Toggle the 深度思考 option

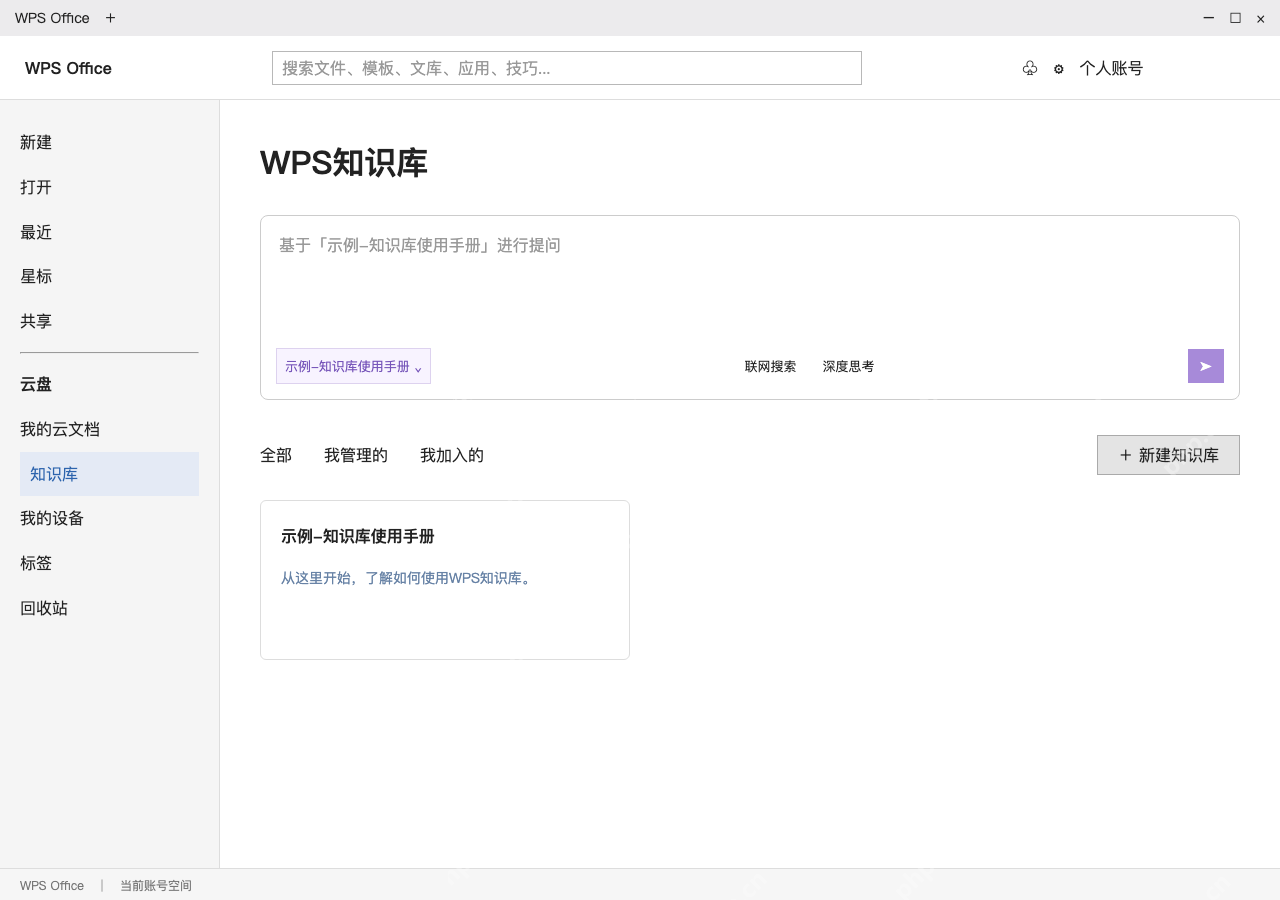pos(848,366)
